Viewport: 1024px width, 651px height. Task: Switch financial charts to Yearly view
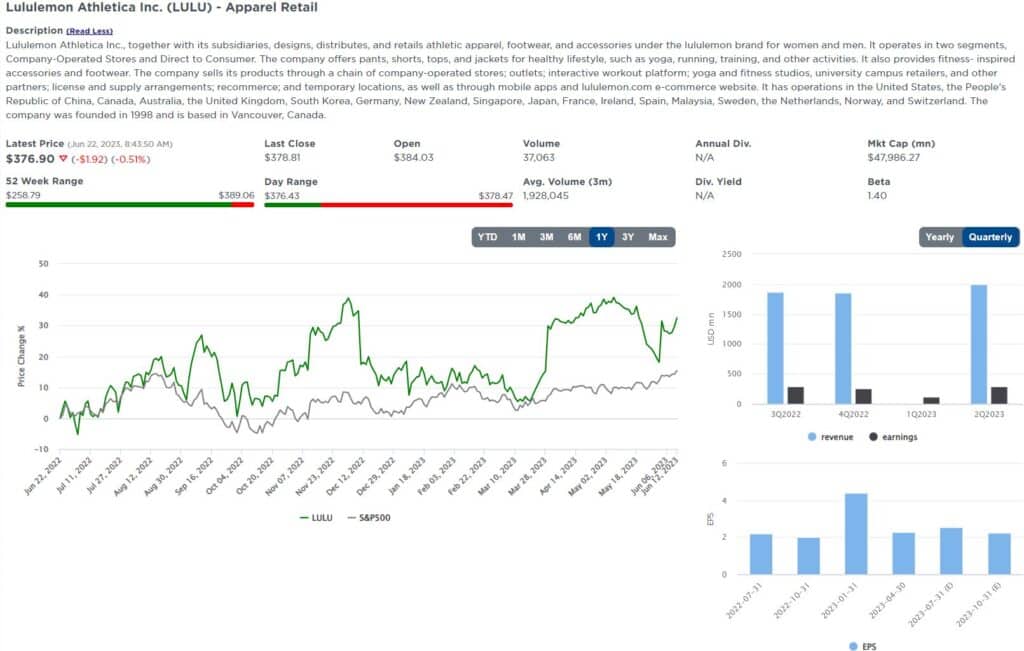point(939,237)
